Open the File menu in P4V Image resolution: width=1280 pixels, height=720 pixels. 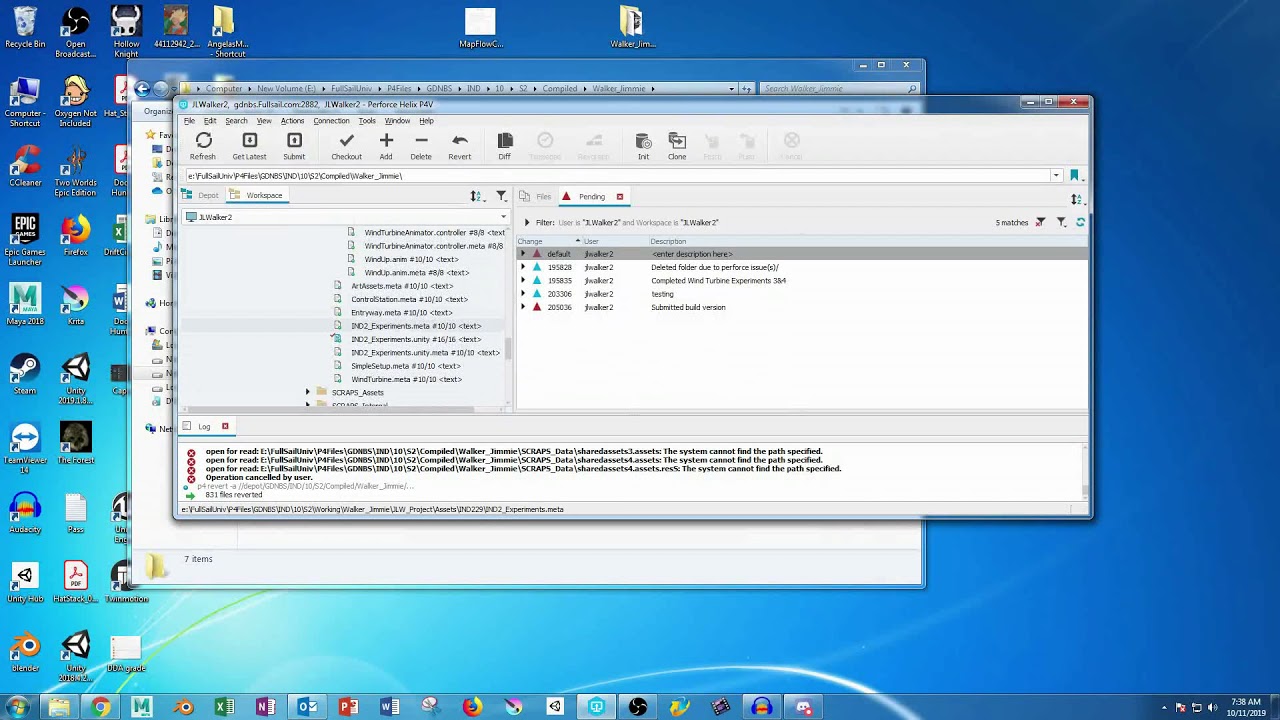coord(189,121)
